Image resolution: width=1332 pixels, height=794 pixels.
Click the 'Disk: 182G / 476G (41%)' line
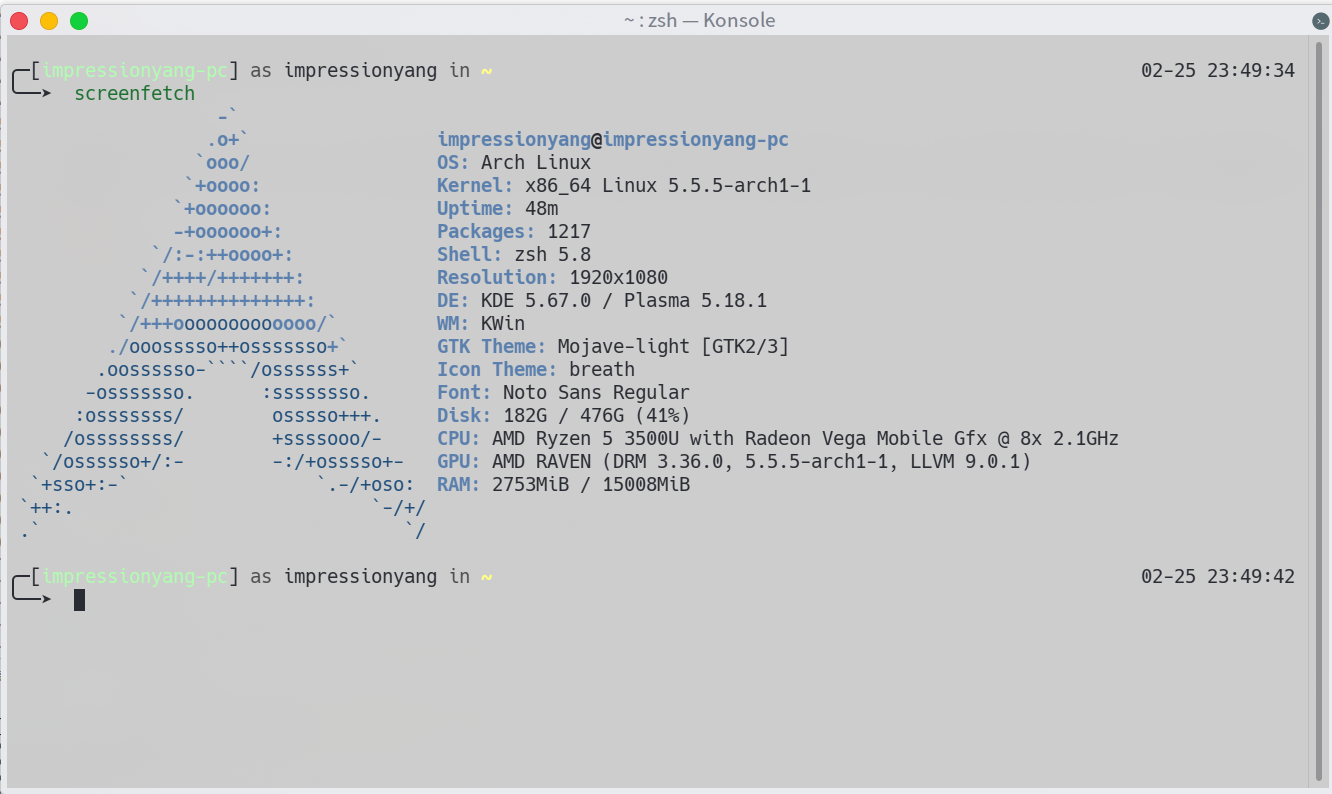563,416
